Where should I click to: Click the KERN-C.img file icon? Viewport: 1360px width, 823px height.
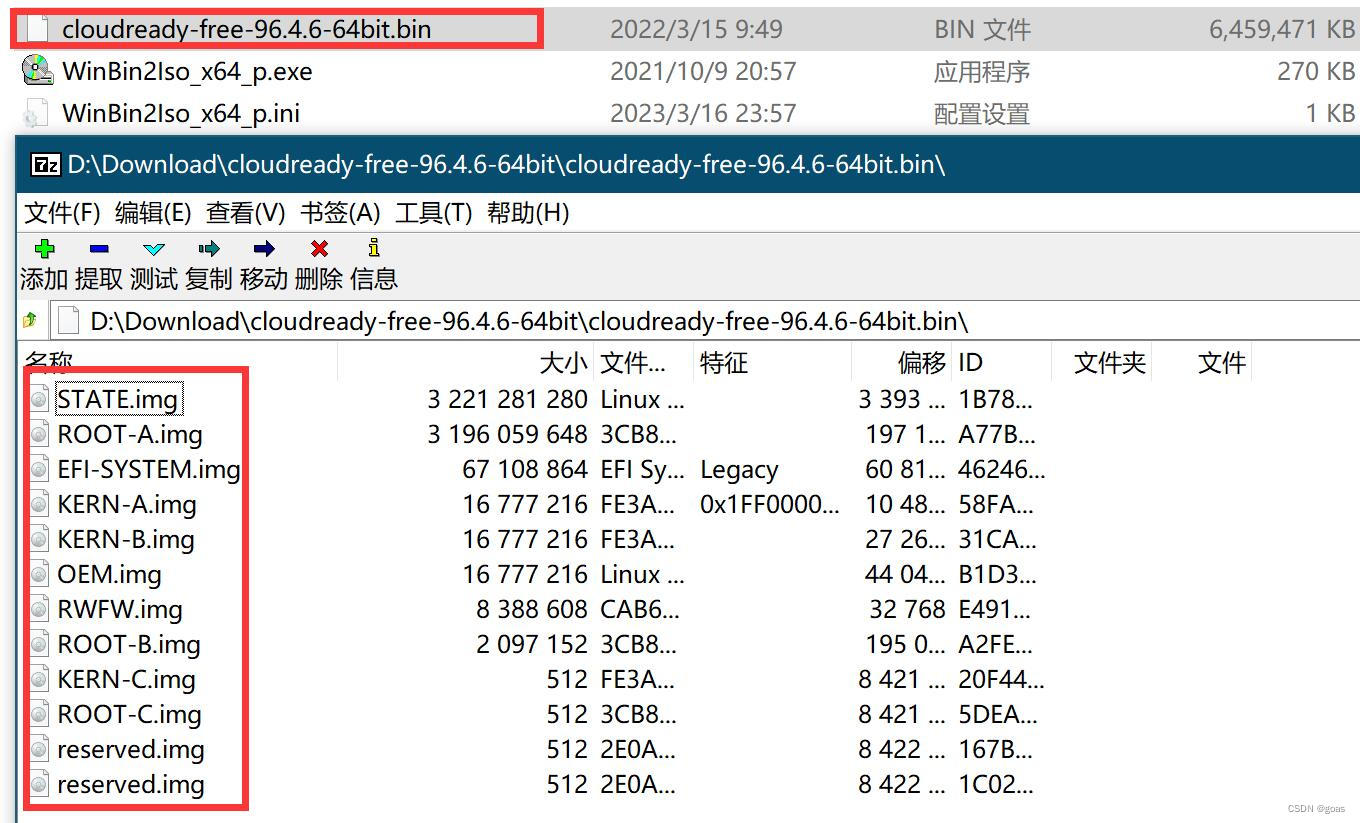point(39,679)
